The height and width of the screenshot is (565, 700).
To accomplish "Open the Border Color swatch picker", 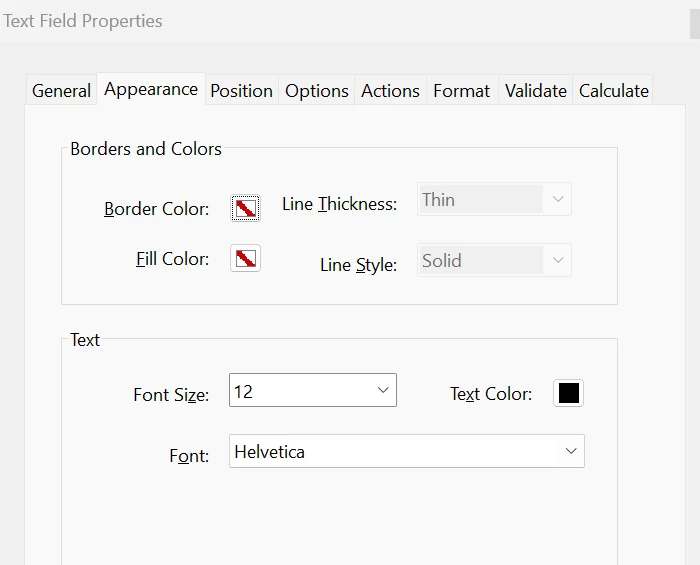I will tap(245, 208).
